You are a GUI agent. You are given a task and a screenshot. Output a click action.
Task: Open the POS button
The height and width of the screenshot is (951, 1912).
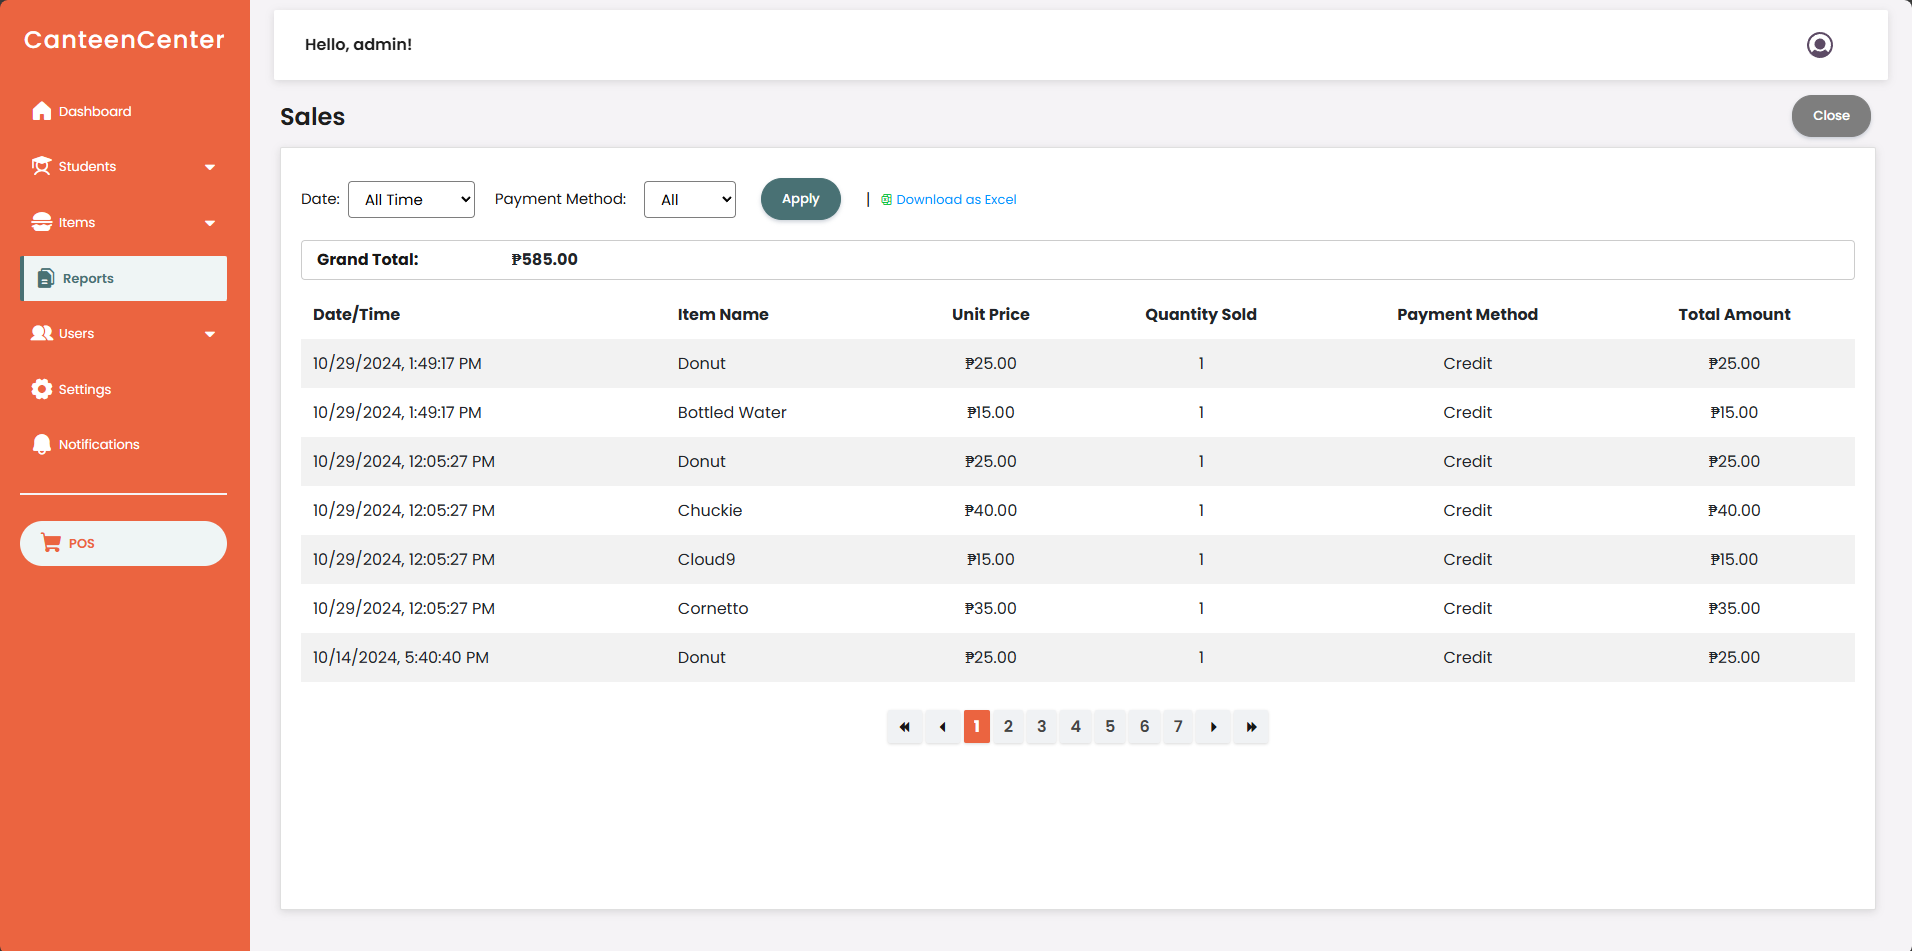pyautogui.click(x=123, y=543)
